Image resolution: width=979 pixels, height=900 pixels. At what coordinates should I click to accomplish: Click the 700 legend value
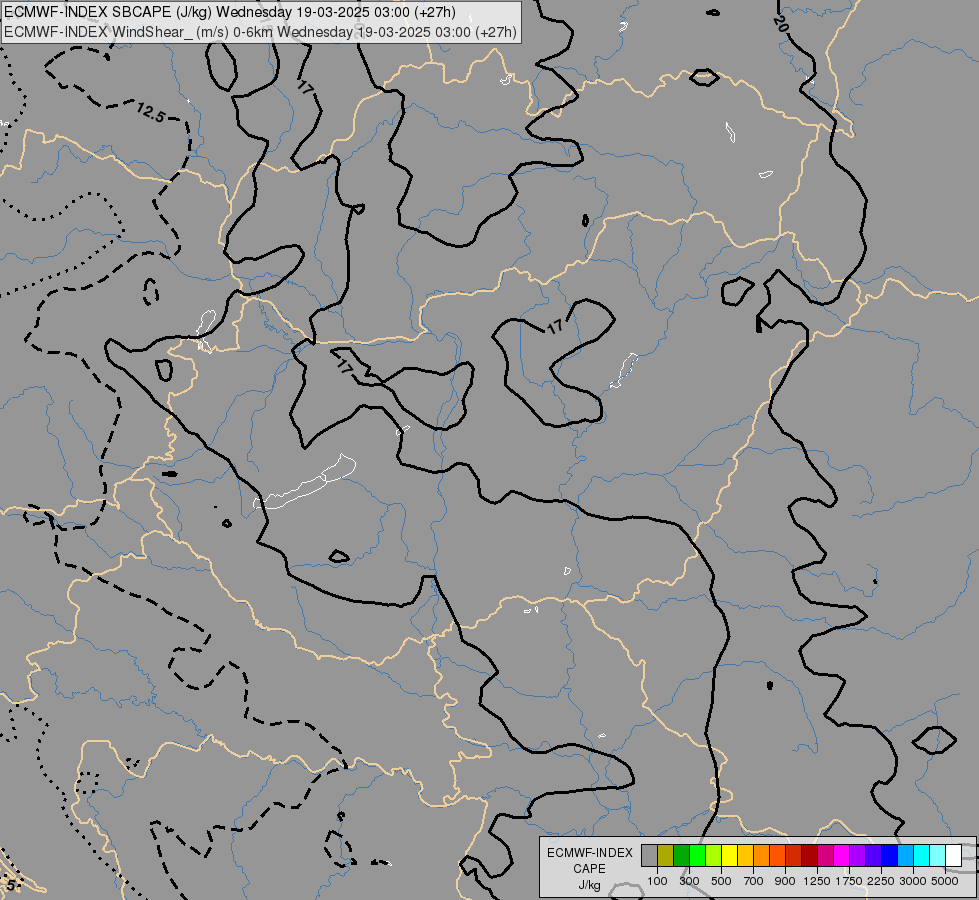tap(754, 881)
